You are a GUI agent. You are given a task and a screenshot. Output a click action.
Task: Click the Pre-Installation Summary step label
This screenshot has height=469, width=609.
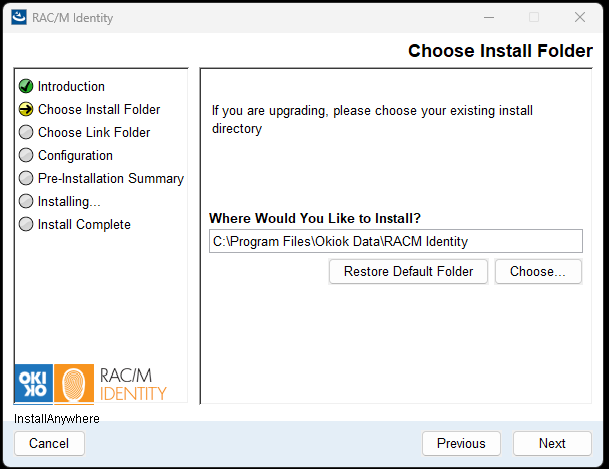111,178
